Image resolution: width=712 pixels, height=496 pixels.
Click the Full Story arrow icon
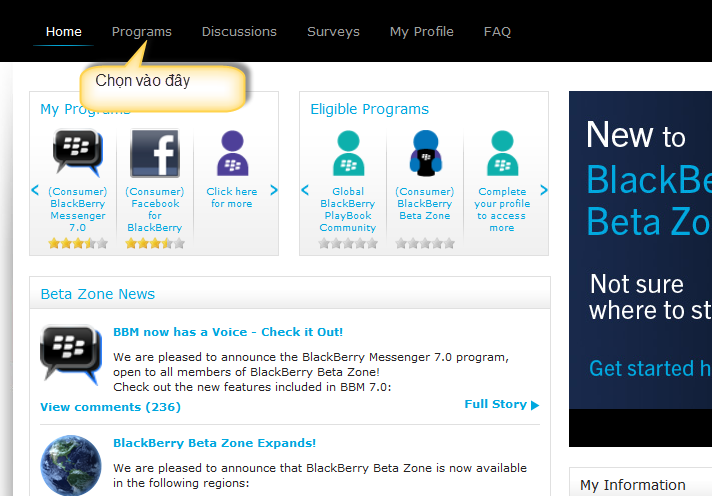click(535, 405)
